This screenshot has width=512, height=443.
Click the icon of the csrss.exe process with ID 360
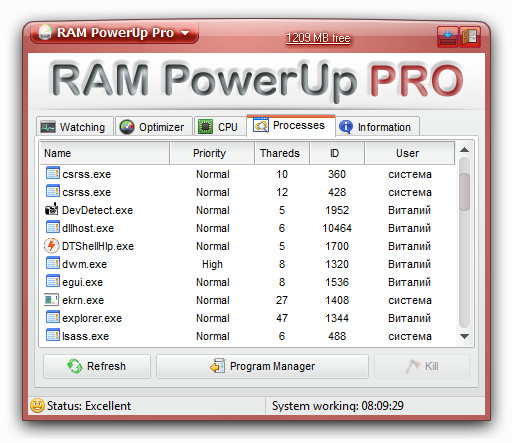point(52,173)
